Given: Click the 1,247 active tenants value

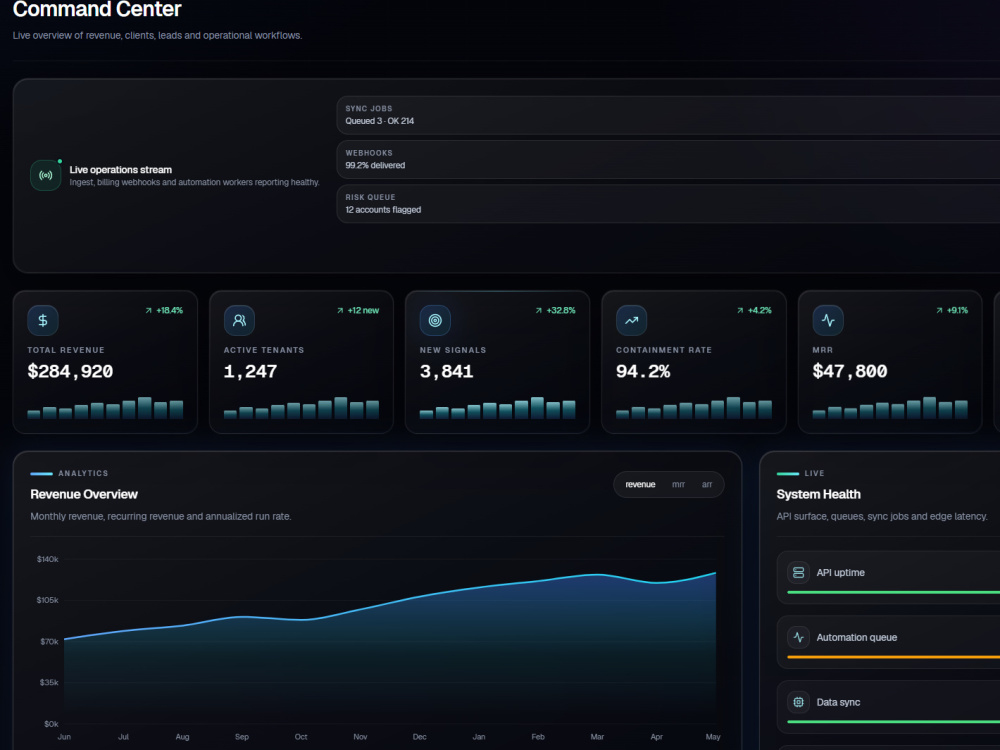Looking at the screenshot, I should (250, 371).
